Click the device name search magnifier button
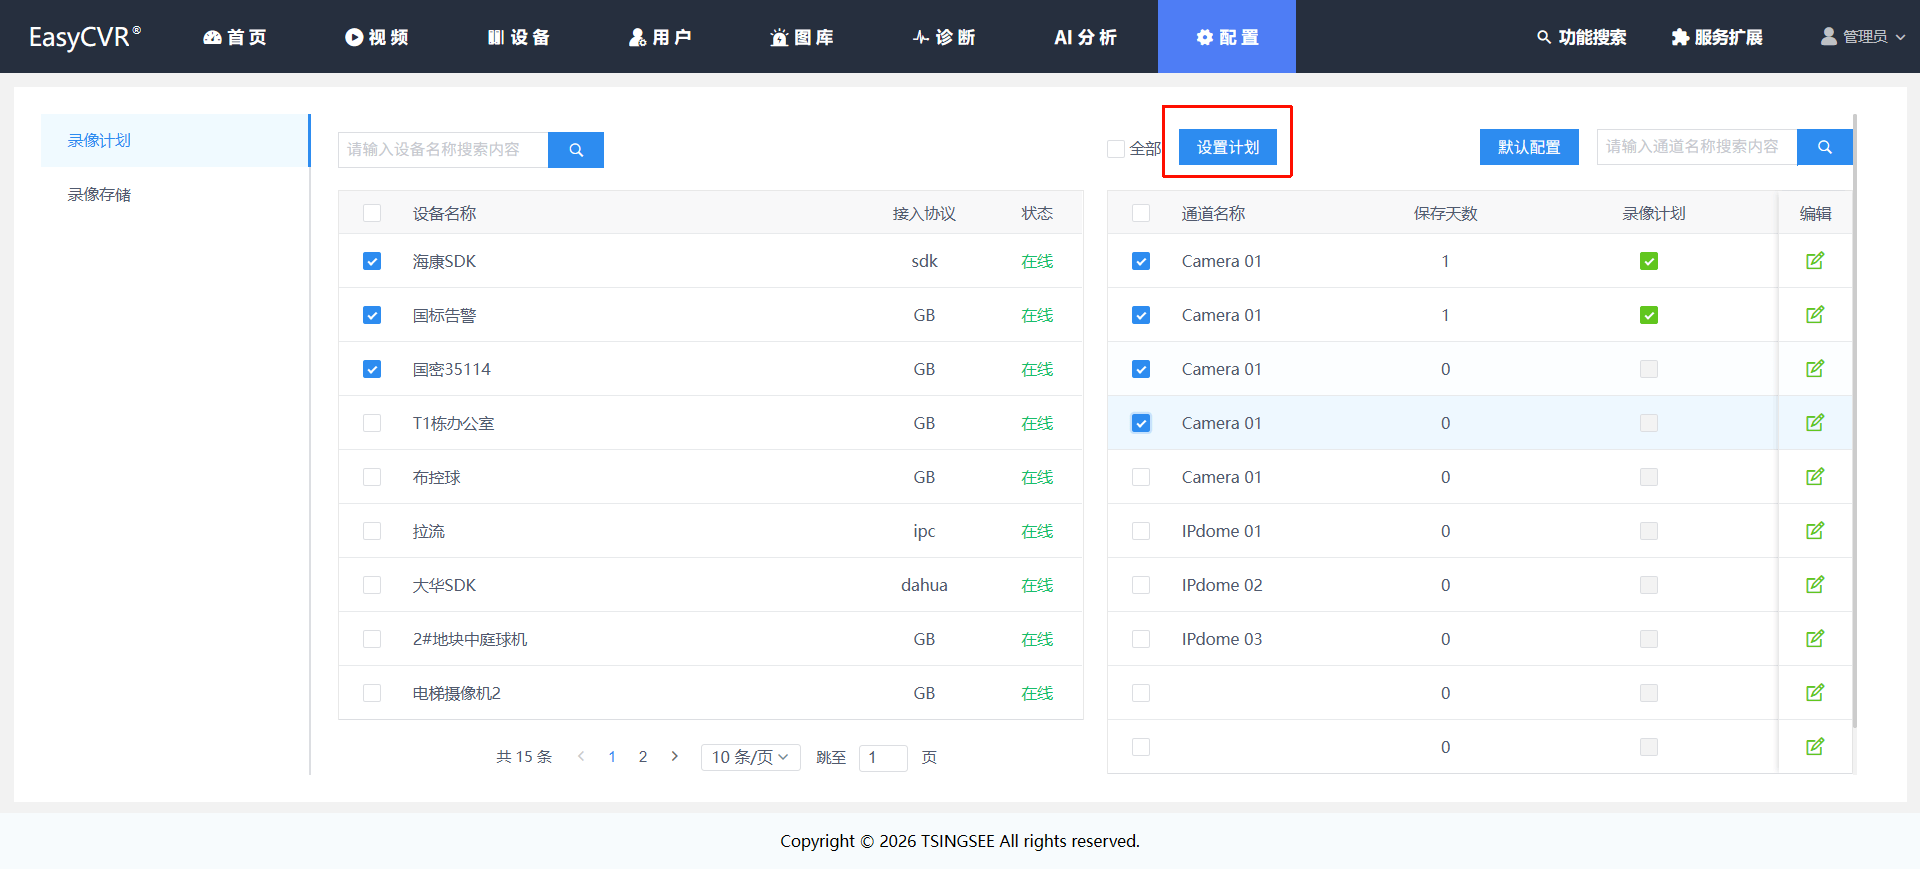Screen dimensions: 1920x869 click(x=576, y=150)
